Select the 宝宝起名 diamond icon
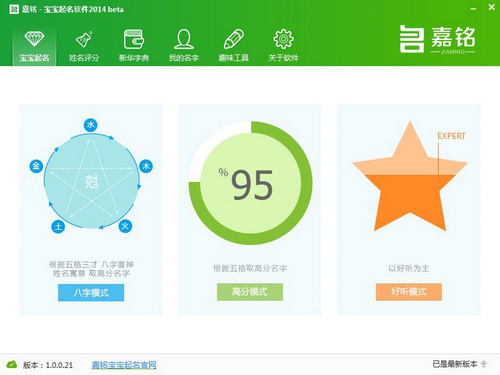 (34, 39)
